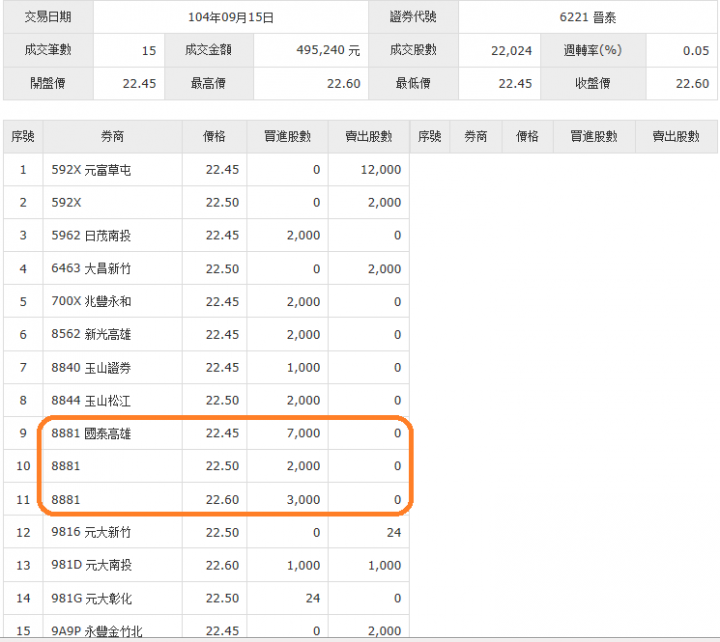This screenshot has height=642, width=720.
Task: Select broker 700X 兆豐永和
Action: (91, 301)
